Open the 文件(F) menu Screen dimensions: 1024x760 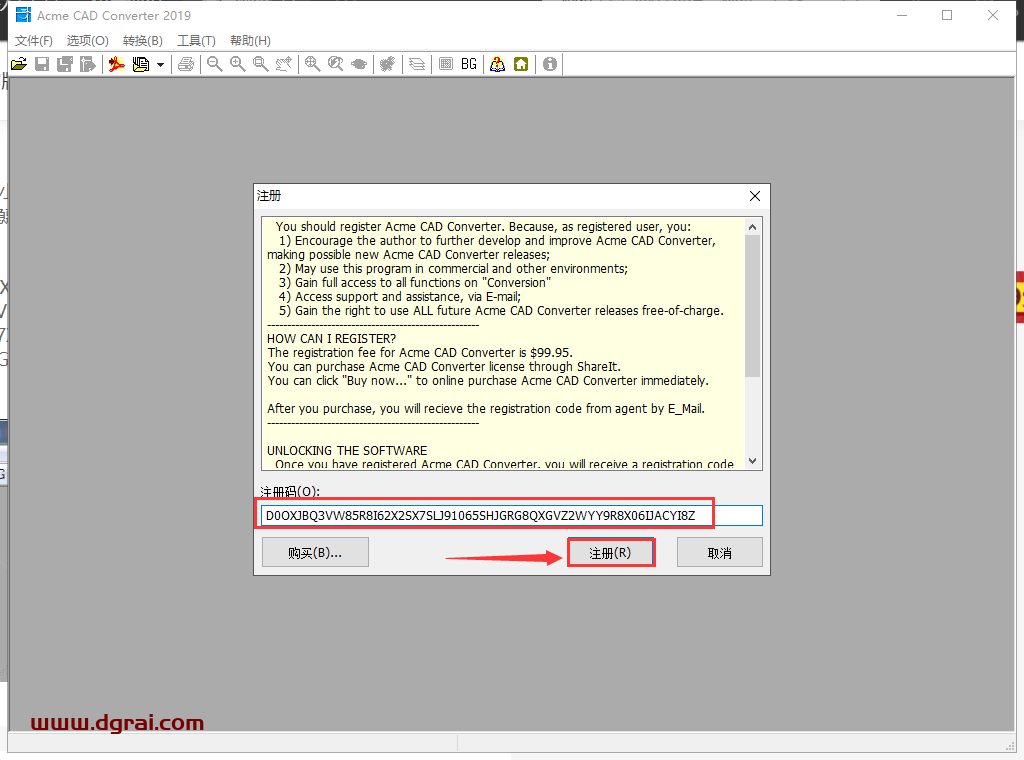(x=34, y=40)
